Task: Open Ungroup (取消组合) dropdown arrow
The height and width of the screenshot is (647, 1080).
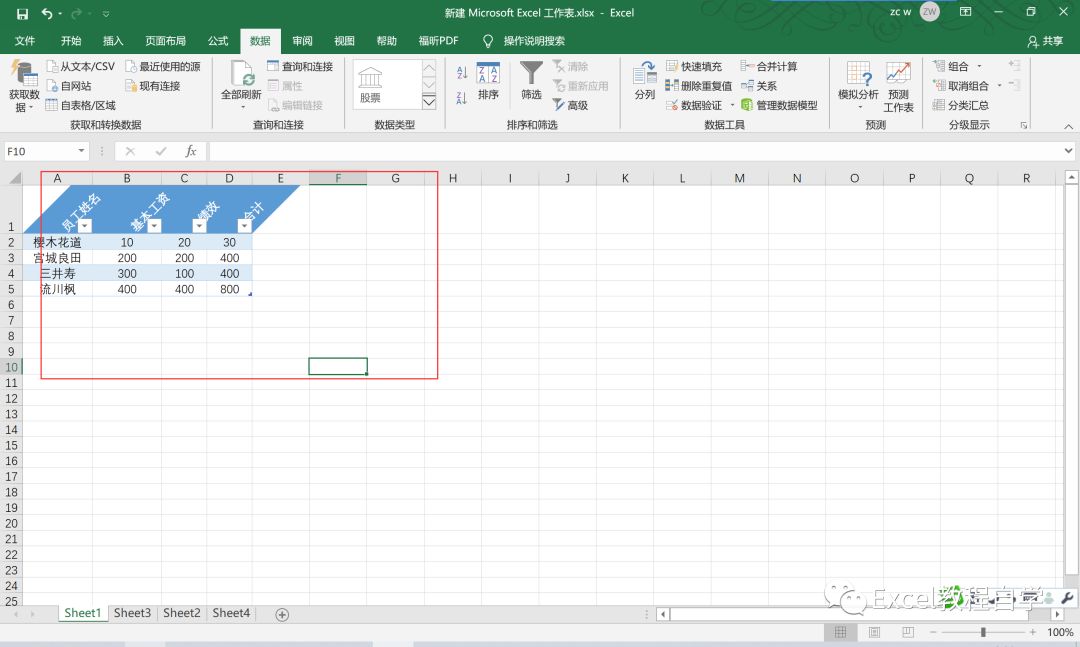Action: (x=999, y=85)
